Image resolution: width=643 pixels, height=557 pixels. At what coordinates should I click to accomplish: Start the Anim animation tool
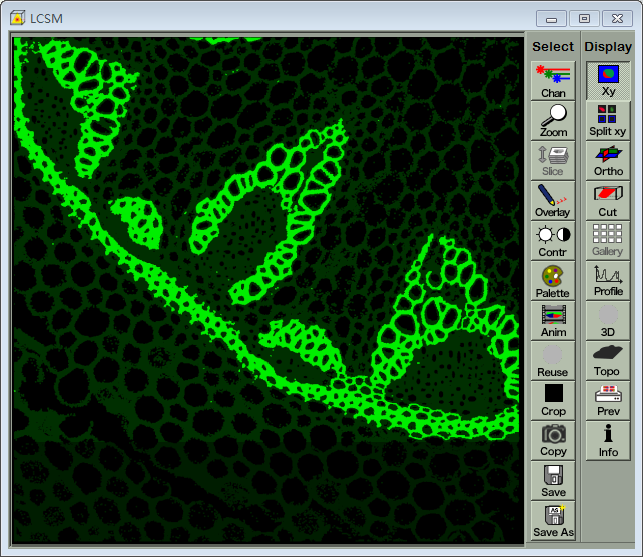point(553,320)
